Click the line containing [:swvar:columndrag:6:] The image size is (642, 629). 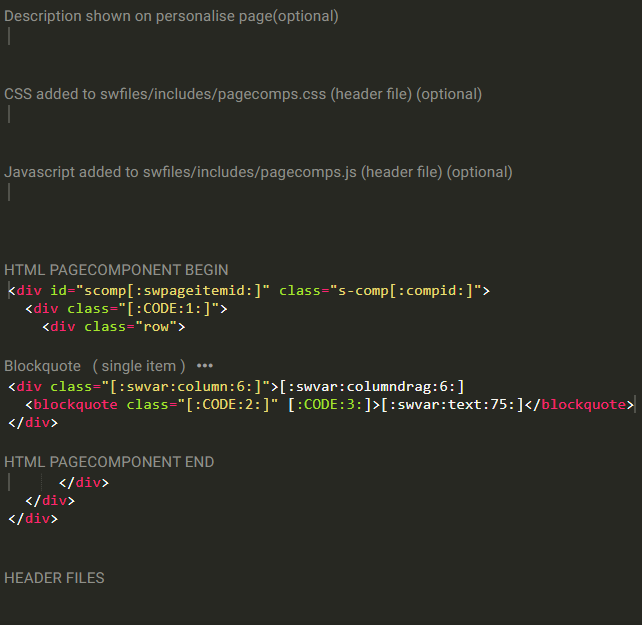(x=236, y=387)
